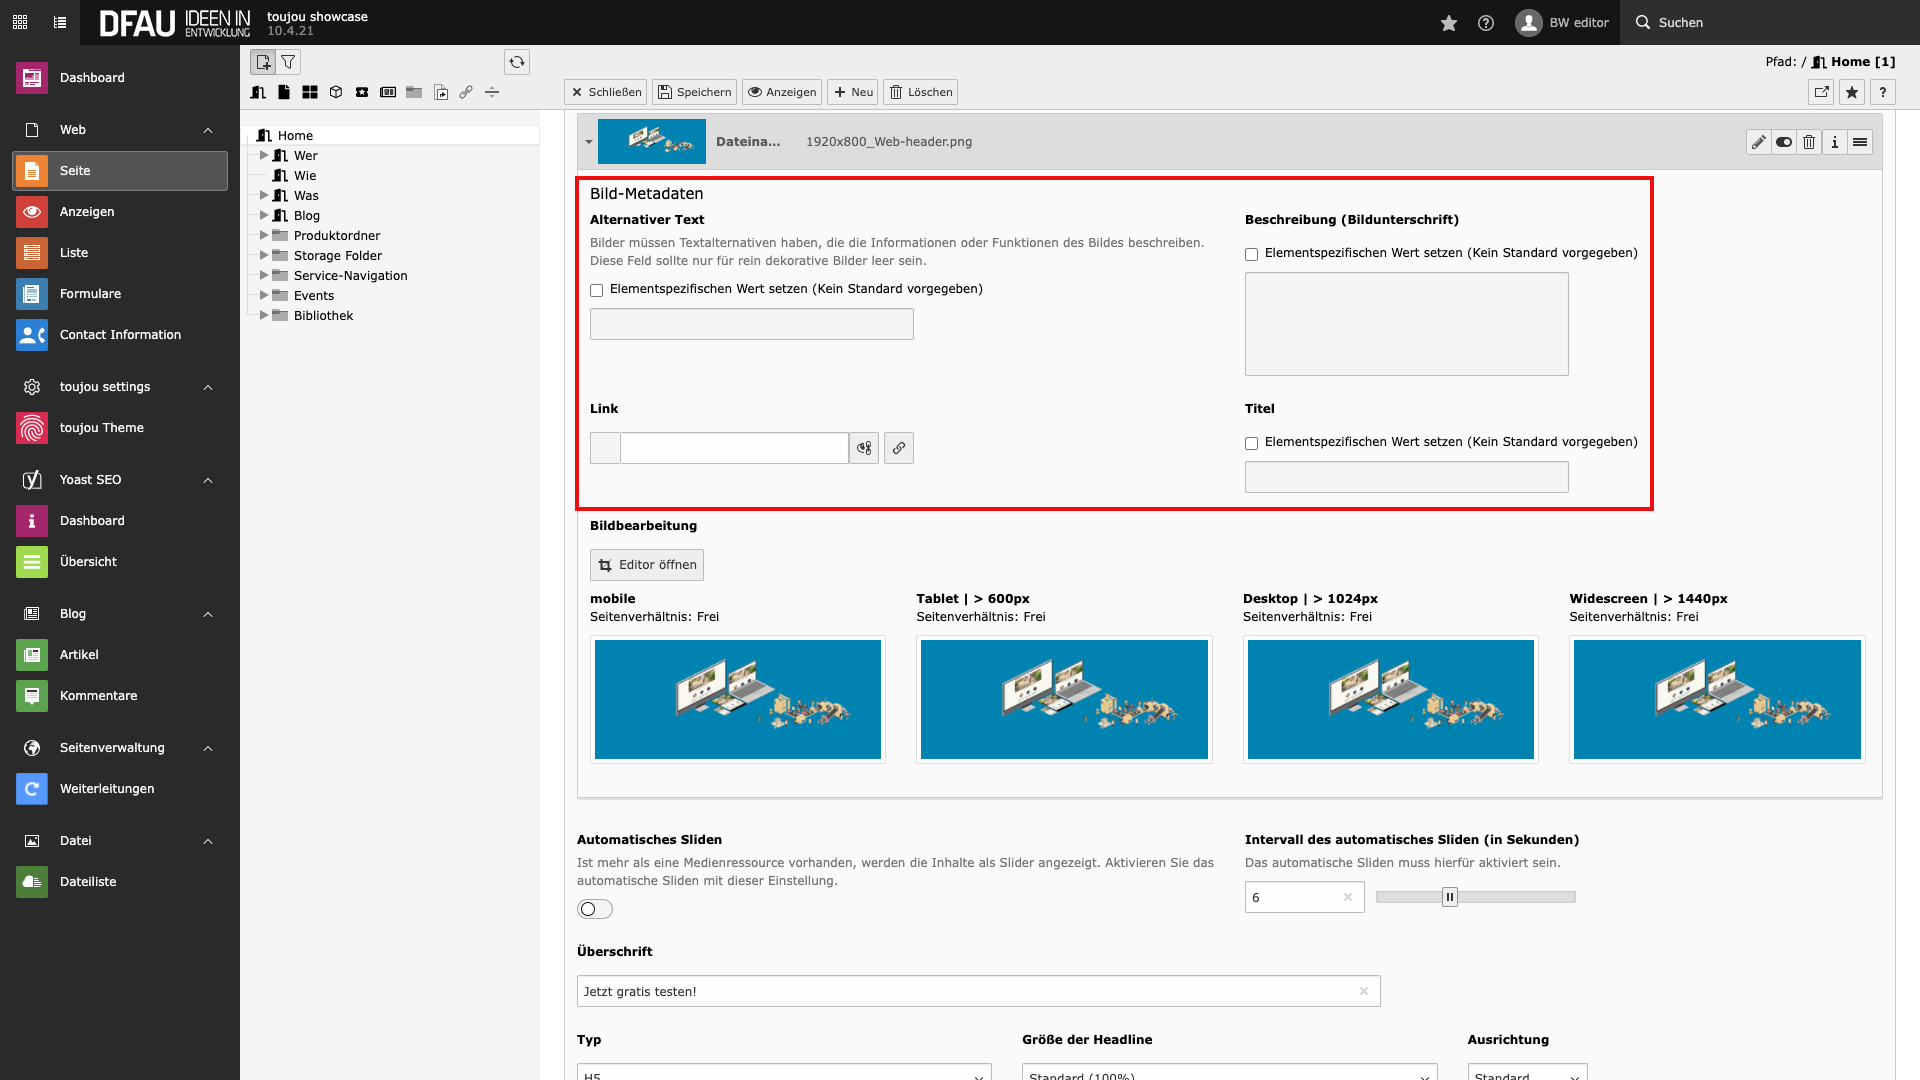The width and height of the screenshot is (1920, 1080).
Task: Click the trash icon for image file
Action: pos(1809,142)
